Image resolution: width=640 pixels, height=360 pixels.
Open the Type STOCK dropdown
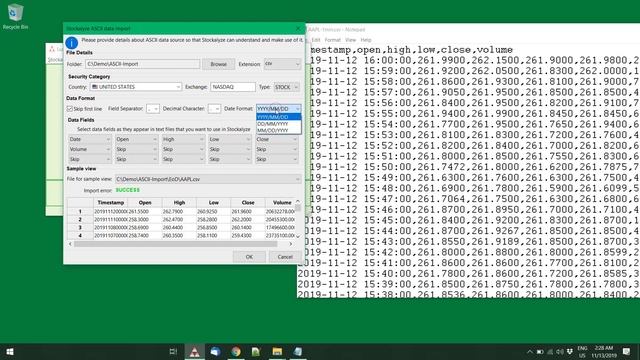point(287,87)
